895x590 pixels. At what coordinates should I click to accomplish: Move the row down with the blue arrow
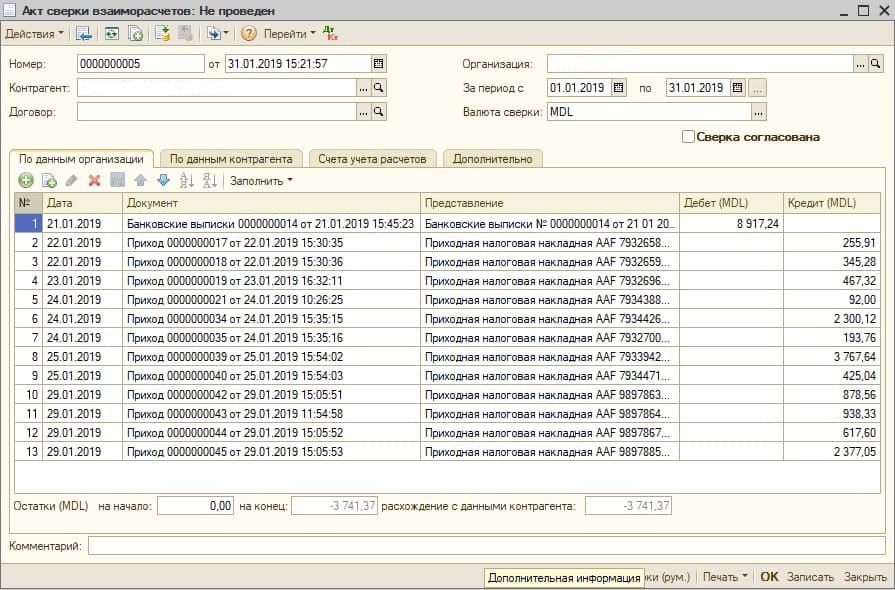pyautogui.click(x=163, y=181)
